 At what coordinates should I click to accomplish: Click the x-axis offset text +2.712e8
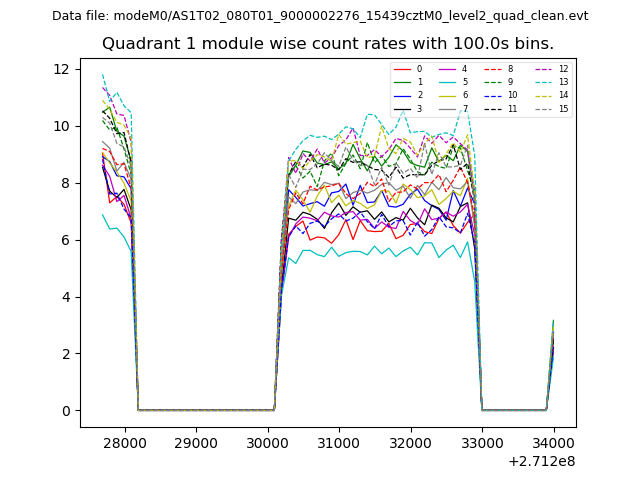542,461
